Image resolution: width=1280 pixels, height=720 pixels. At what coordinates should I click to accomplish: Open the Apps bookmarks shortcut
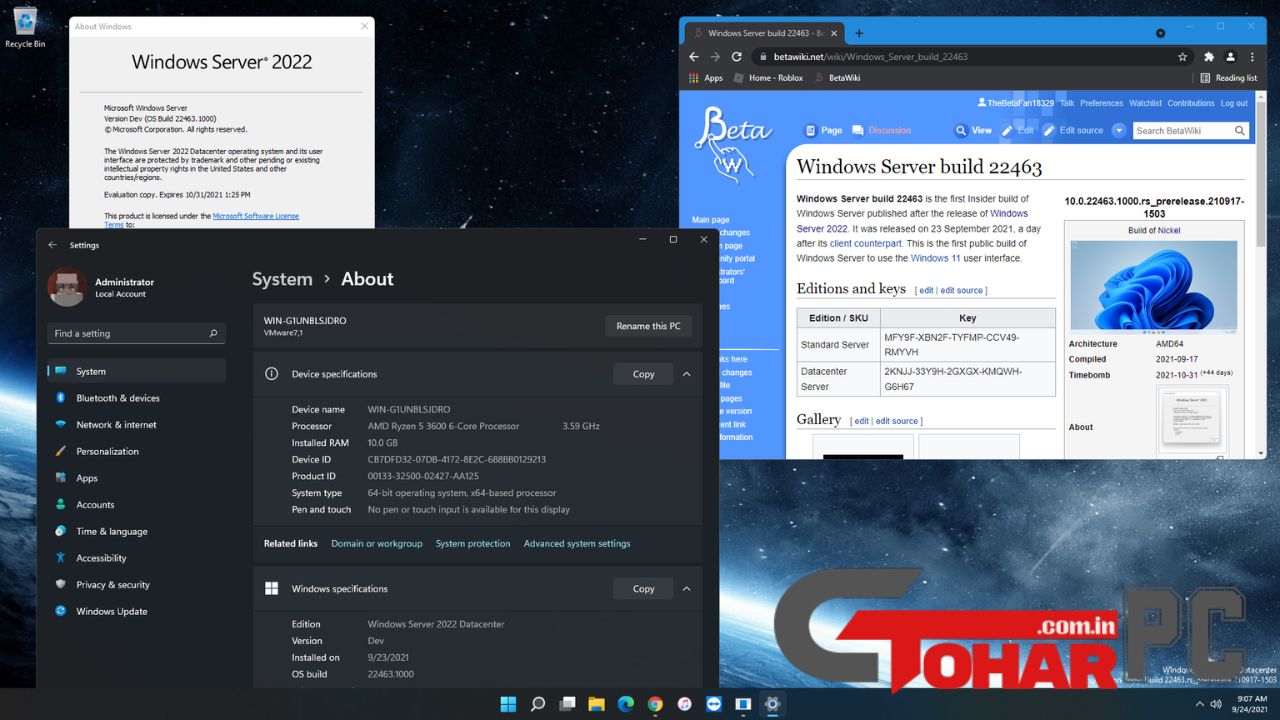click(706, 78)
